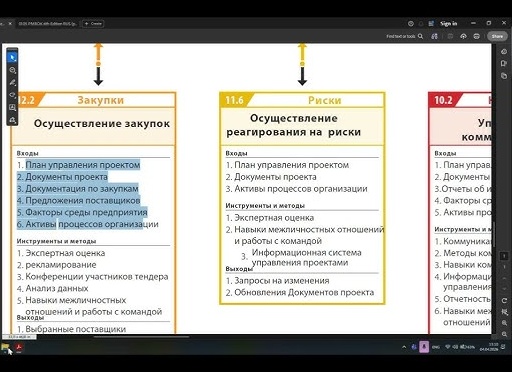Click 'Конференции участников тендера'
This screenshot has width=512, height=372.
tap(97, 277)
